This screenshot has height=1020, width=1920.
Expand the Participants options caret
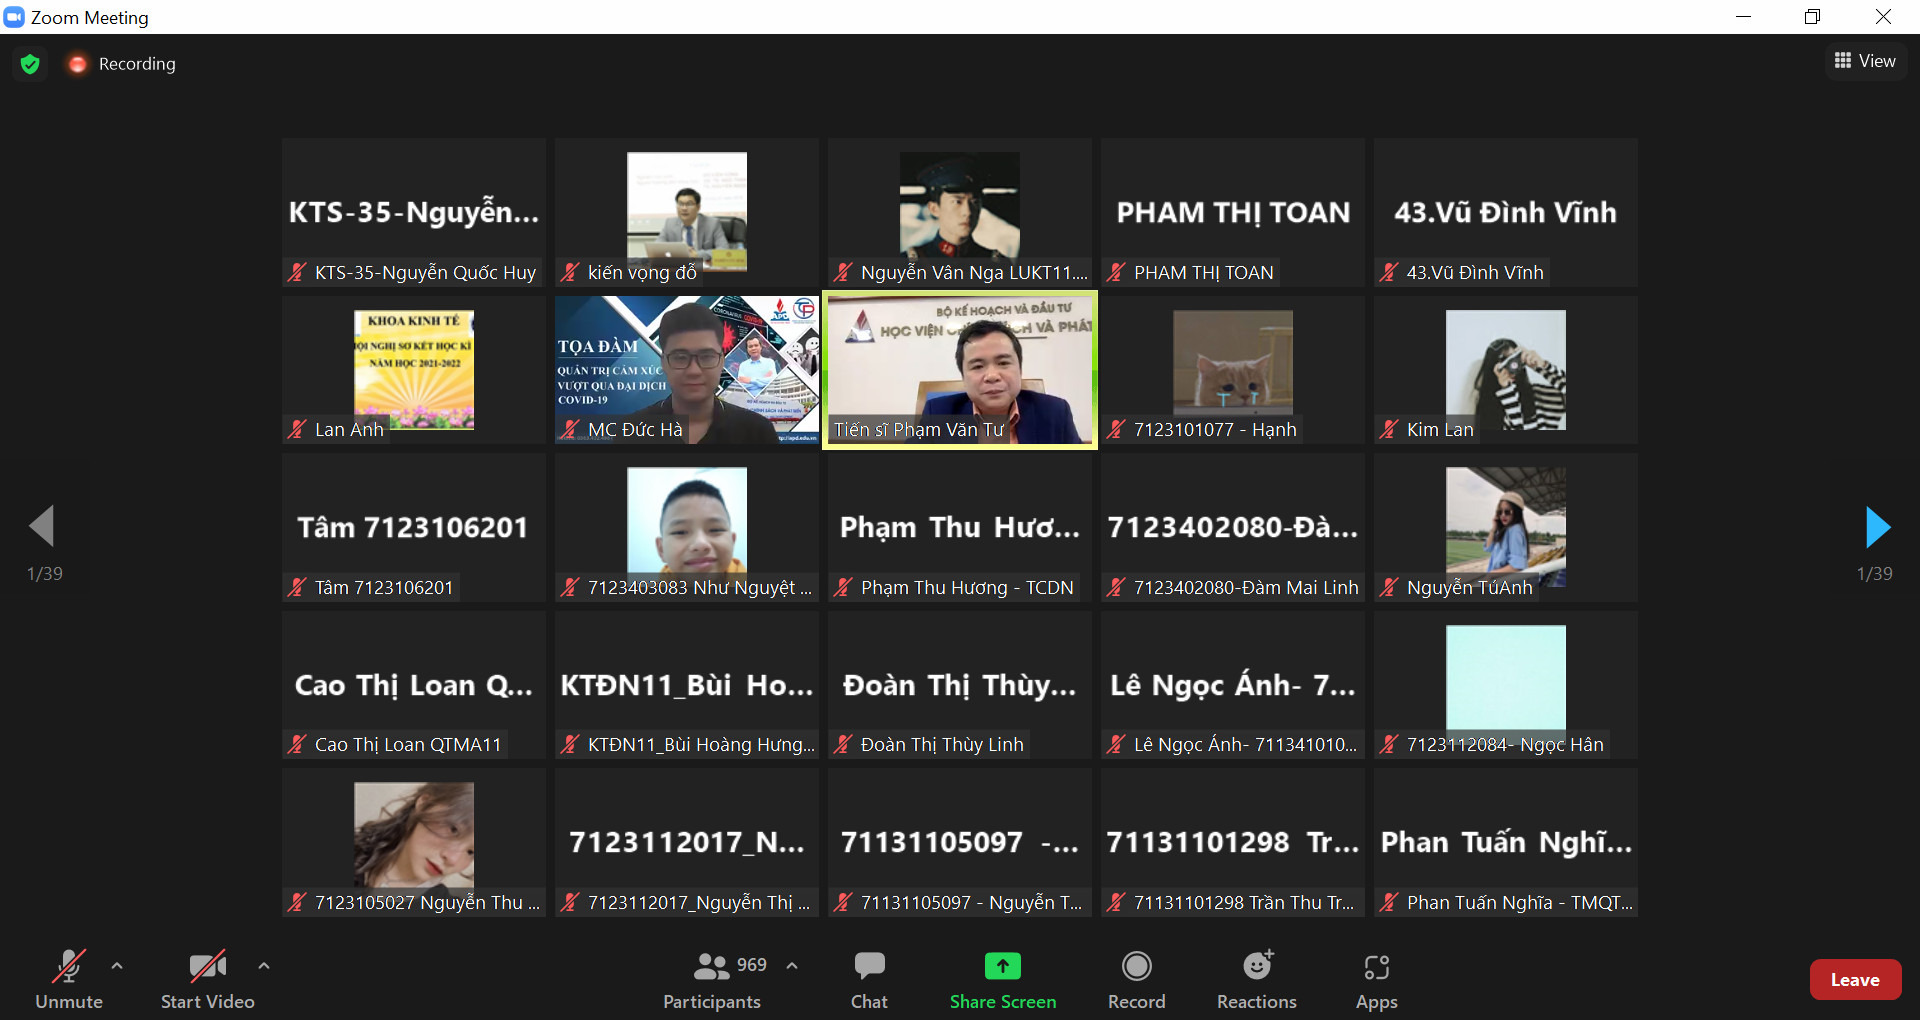(x=792, y=966)
